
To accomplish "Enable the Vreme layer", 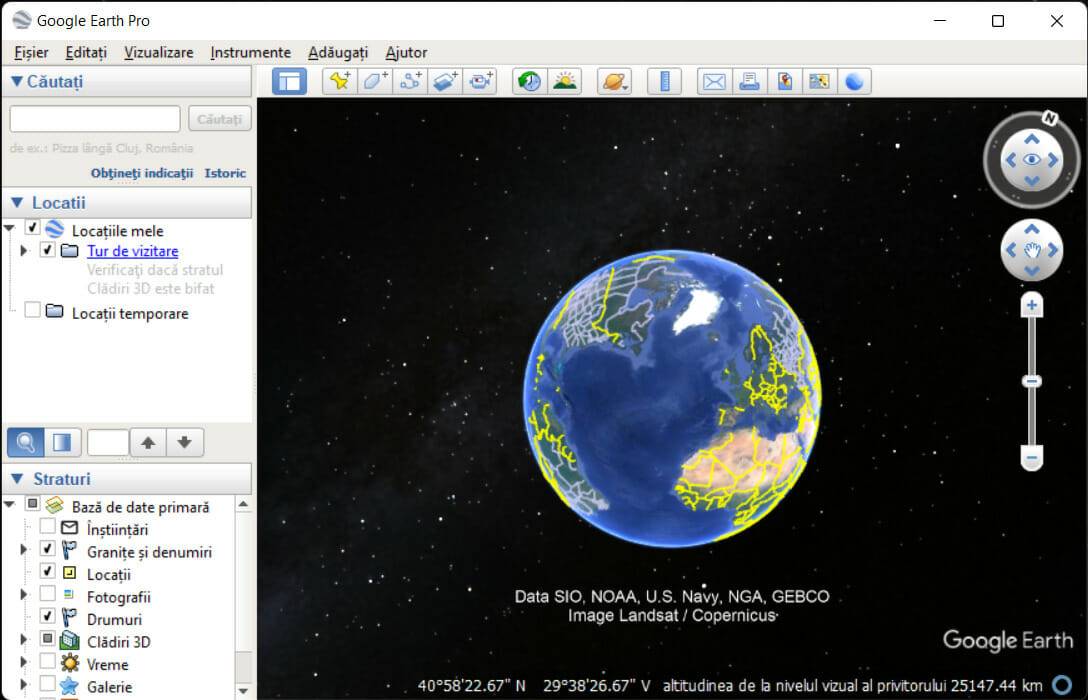I will pos(47,663).
